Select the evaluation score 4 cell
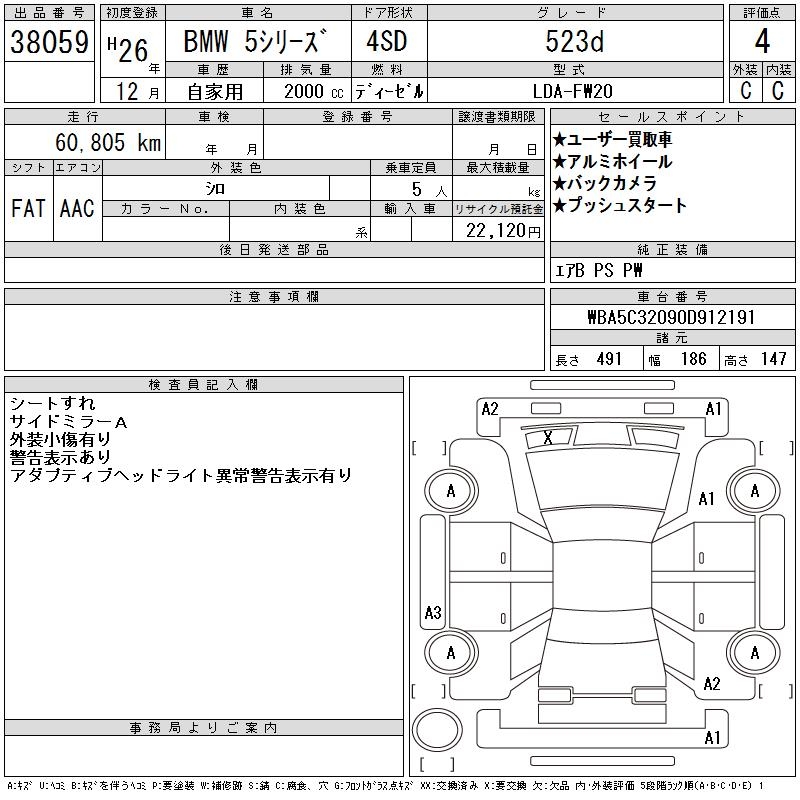 [x=760, y=42]
